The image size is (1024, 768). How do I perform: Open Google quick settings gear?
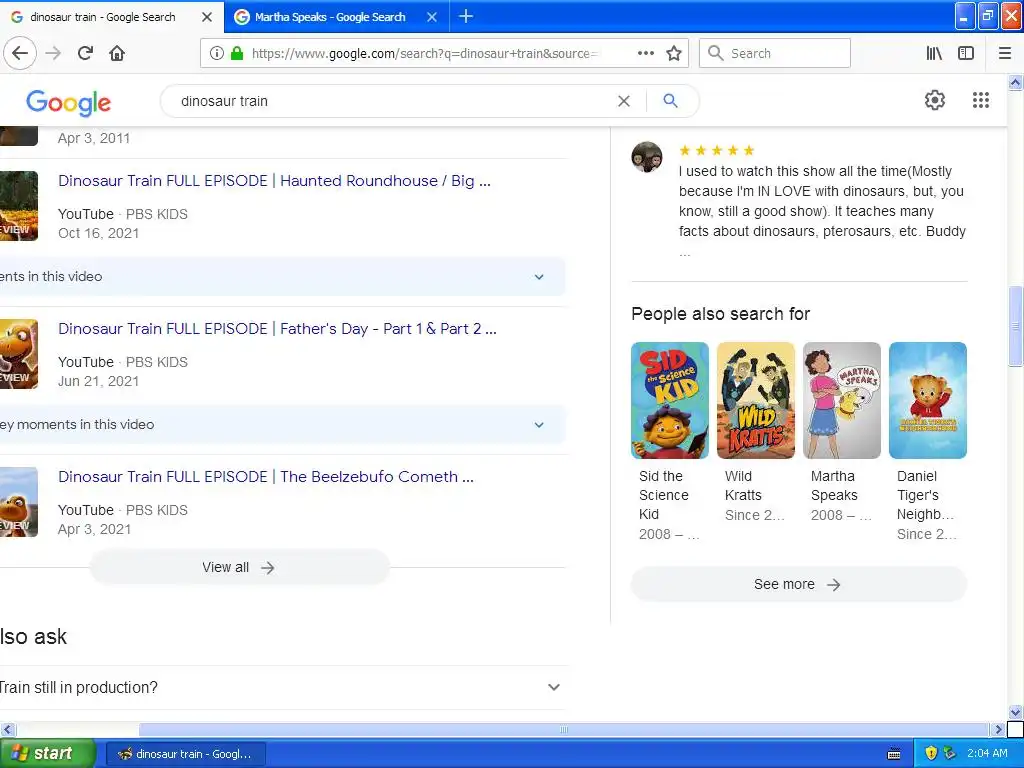click(935, 100)
